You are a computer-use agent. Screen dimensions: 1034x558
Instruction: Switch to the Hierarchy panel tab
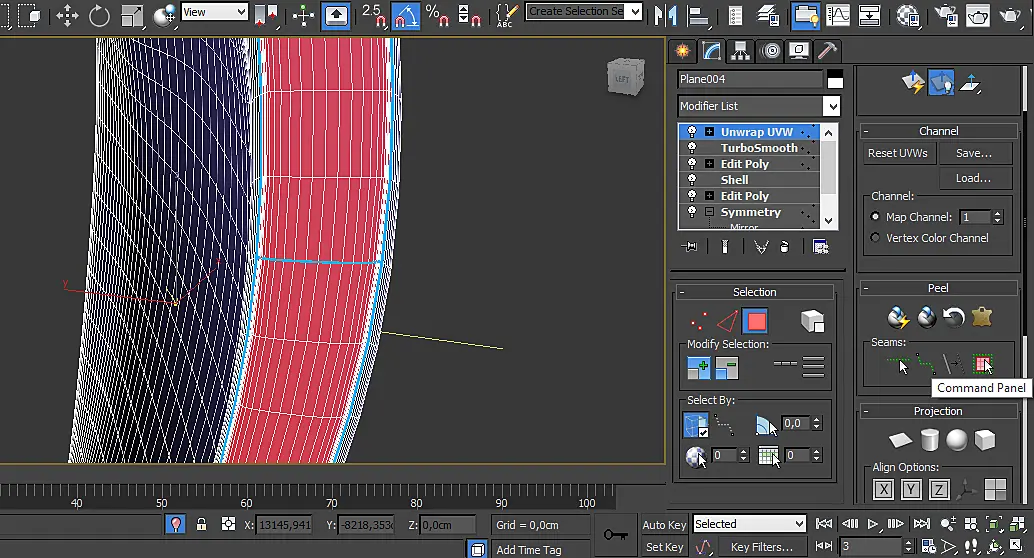point(741,51)
